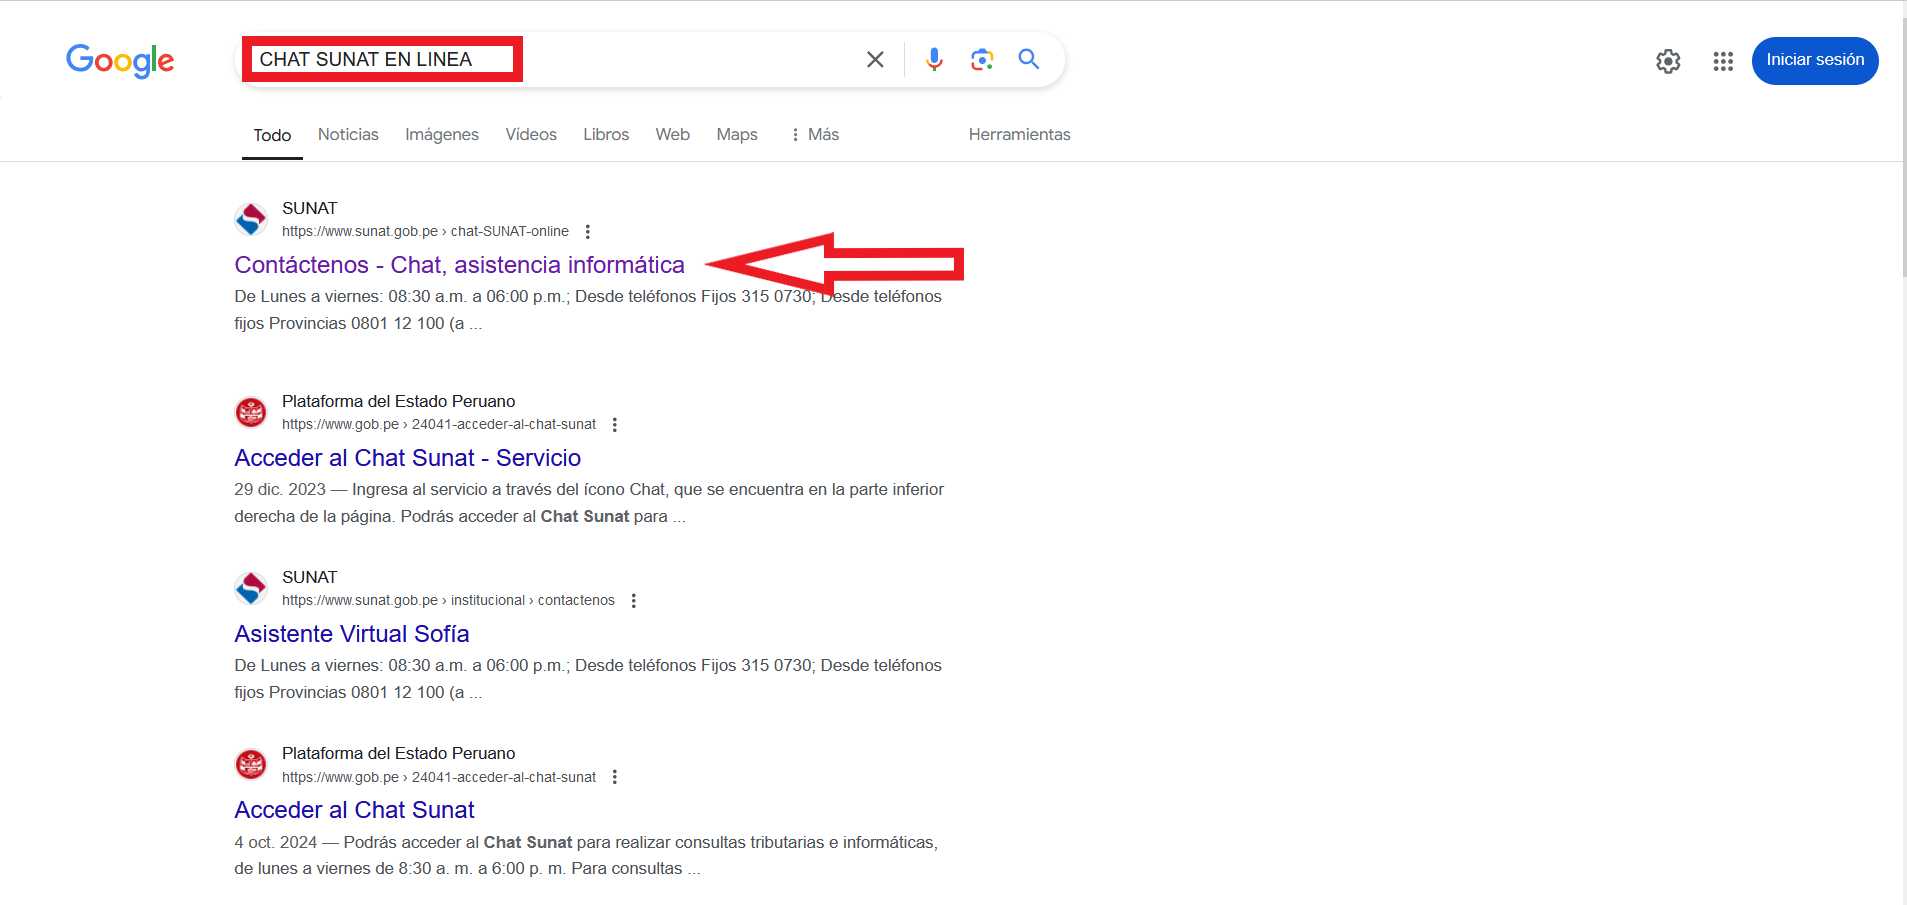Click Estado Peruano favicon of 29 dic. 2023 result
This screenshot has width=1907, height=905.
click(251, 412)
